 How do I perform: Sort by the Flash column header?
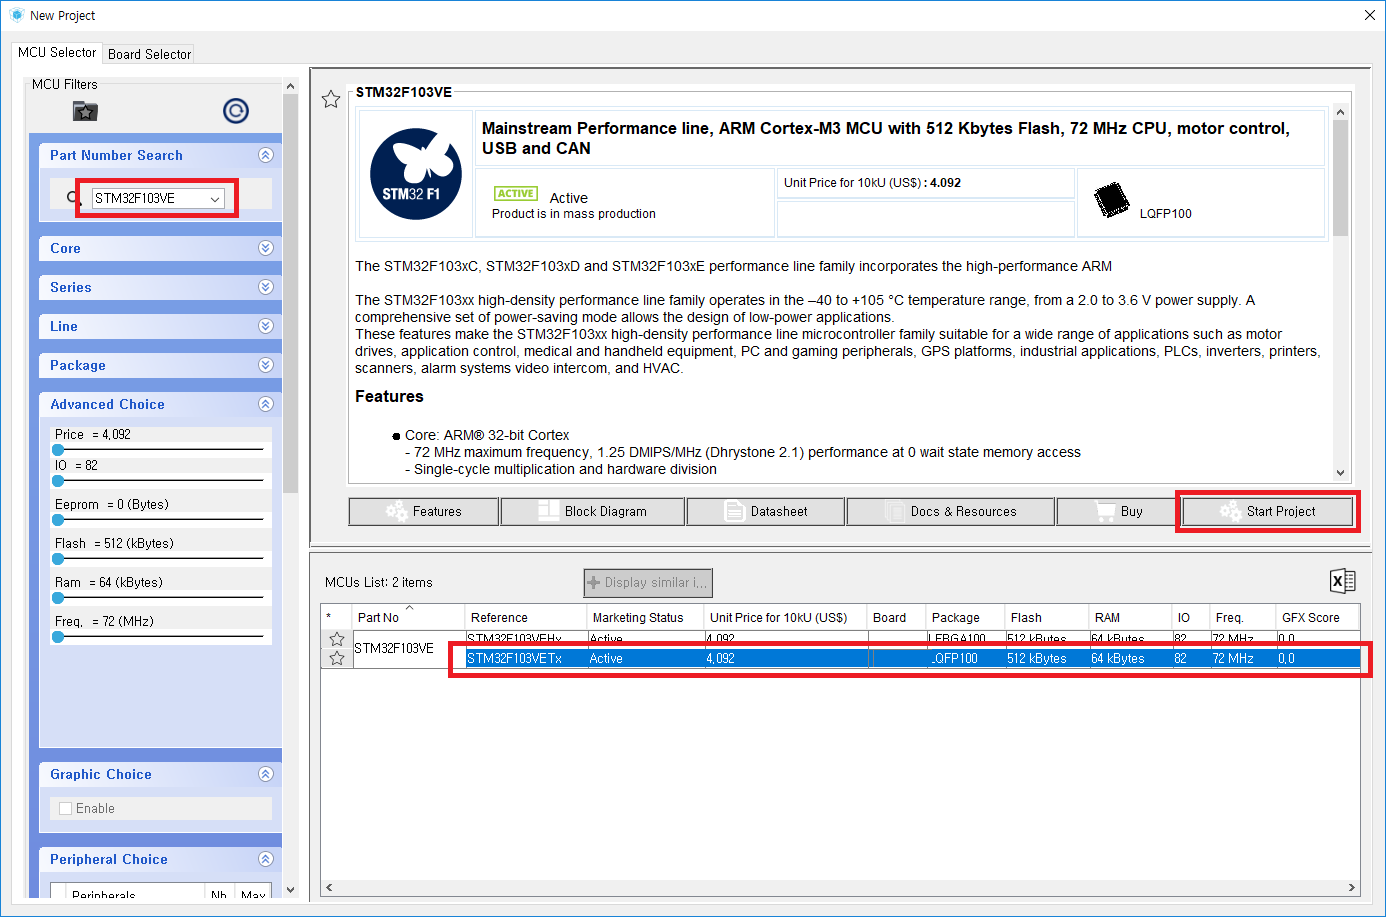(1047, 617)
